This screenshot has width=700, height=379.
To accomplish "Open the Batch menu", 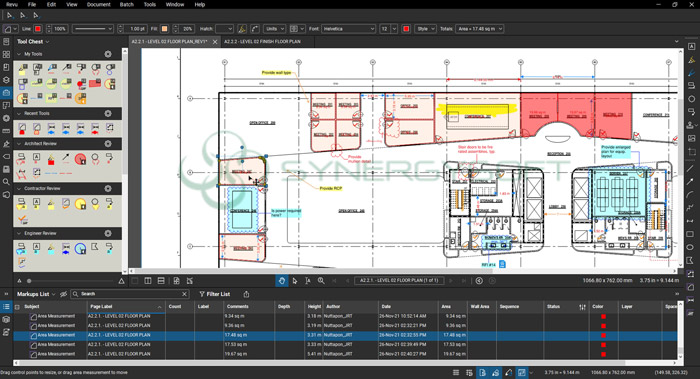I will [x=126, y=4].
